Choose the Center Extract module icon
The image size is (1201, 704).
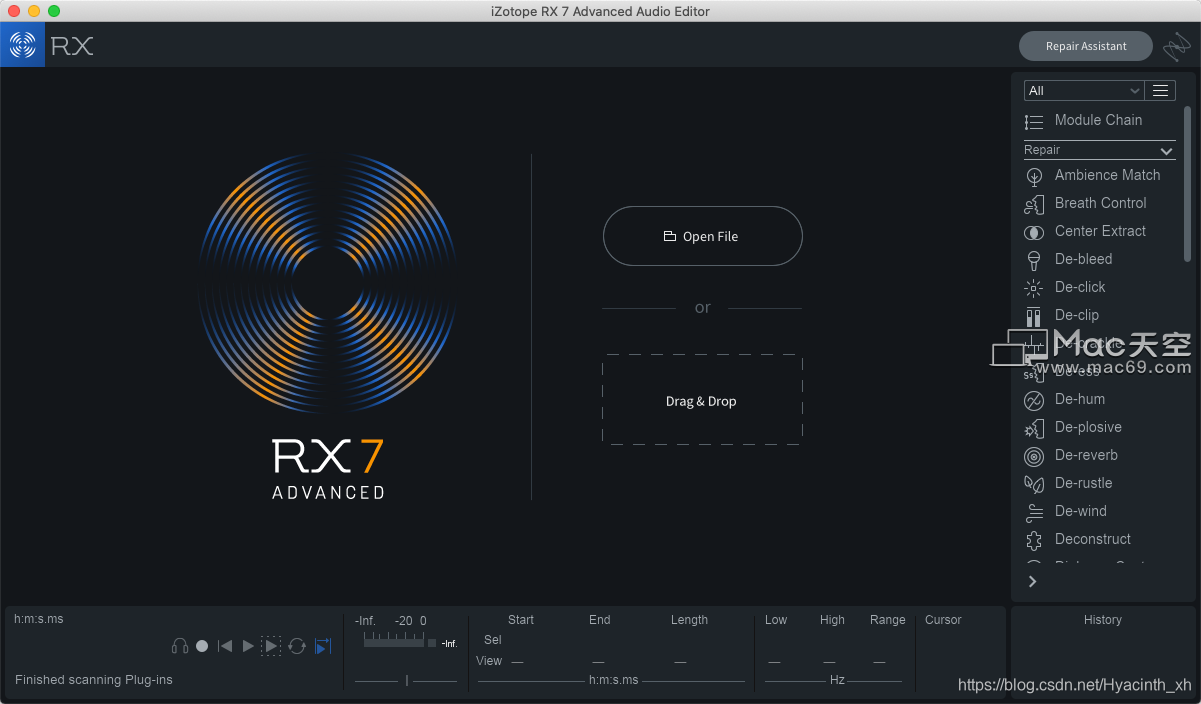1034,232
